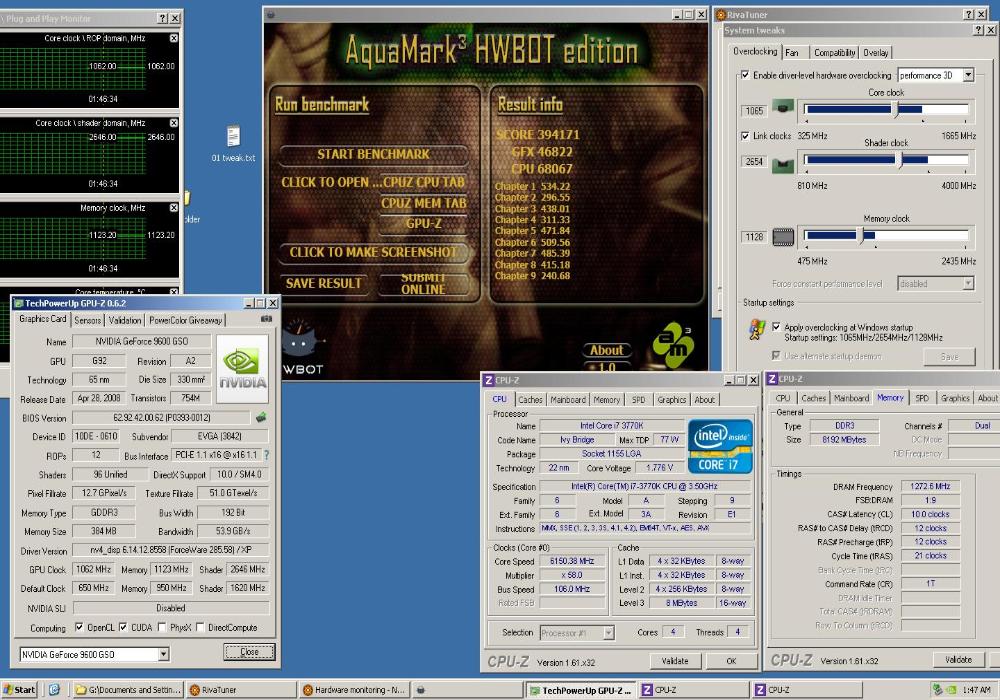Click the system tray hardware icon

click(x=937, y=690)
